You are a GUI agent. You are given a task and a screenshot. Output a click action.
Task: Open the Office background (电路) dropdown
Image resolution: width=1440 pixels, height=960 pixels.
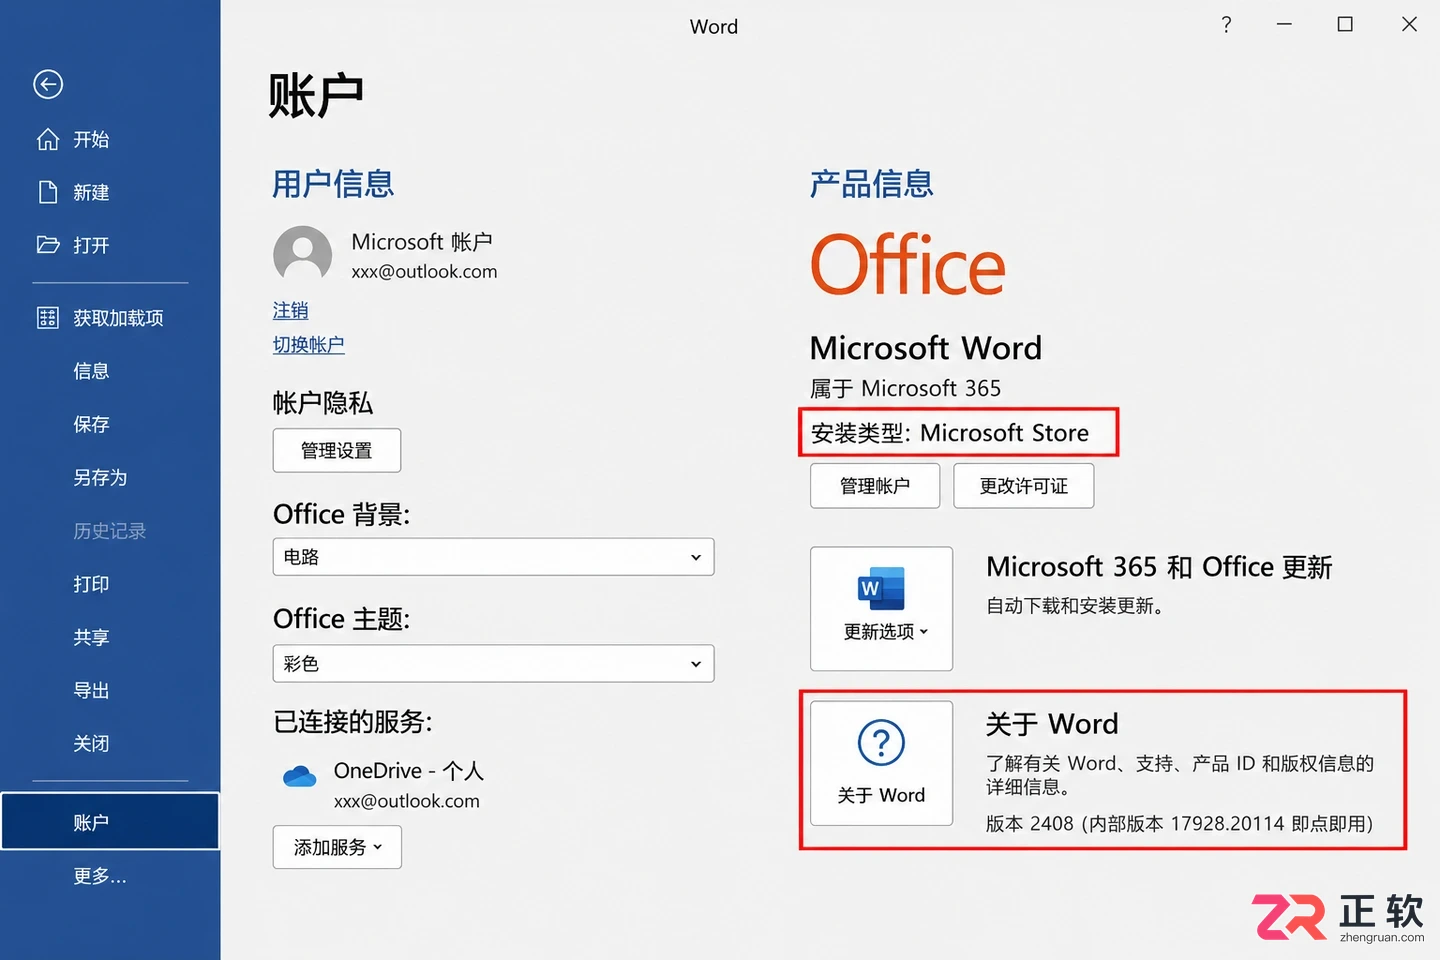494,557
